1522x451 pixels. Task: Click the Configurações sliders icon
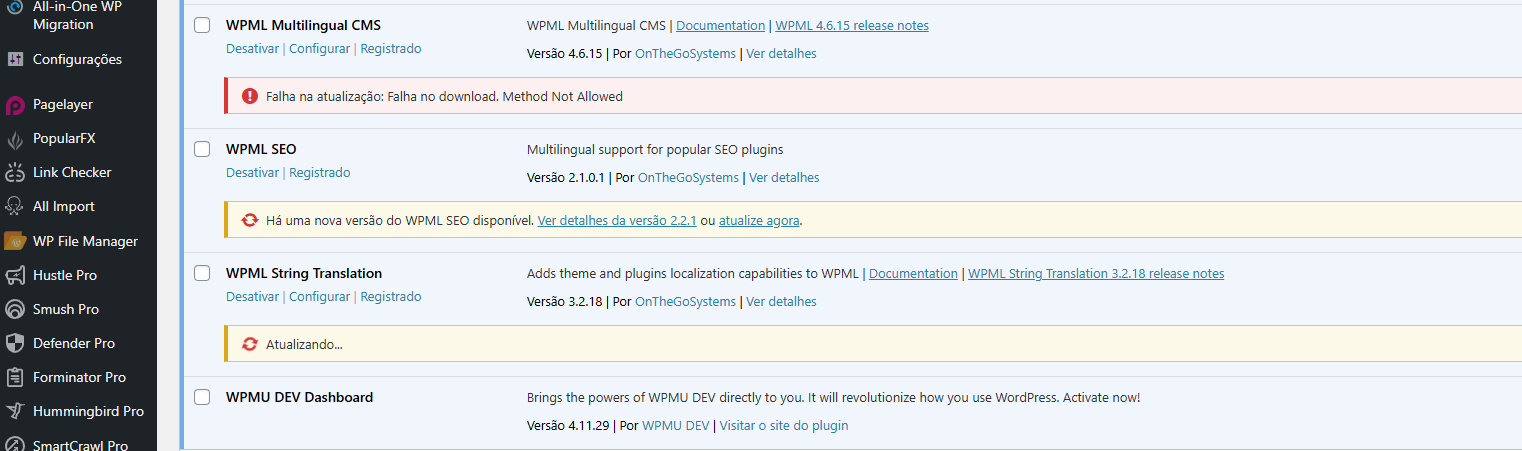pos(15,59)
